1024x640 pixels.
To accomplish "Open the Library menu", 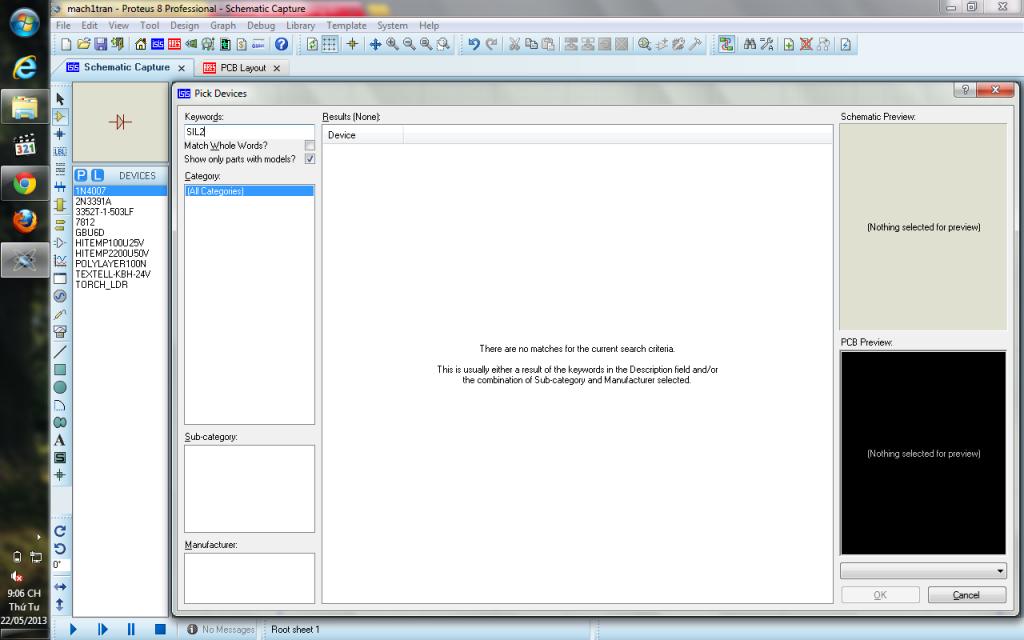I will click(x=300, y=25).
